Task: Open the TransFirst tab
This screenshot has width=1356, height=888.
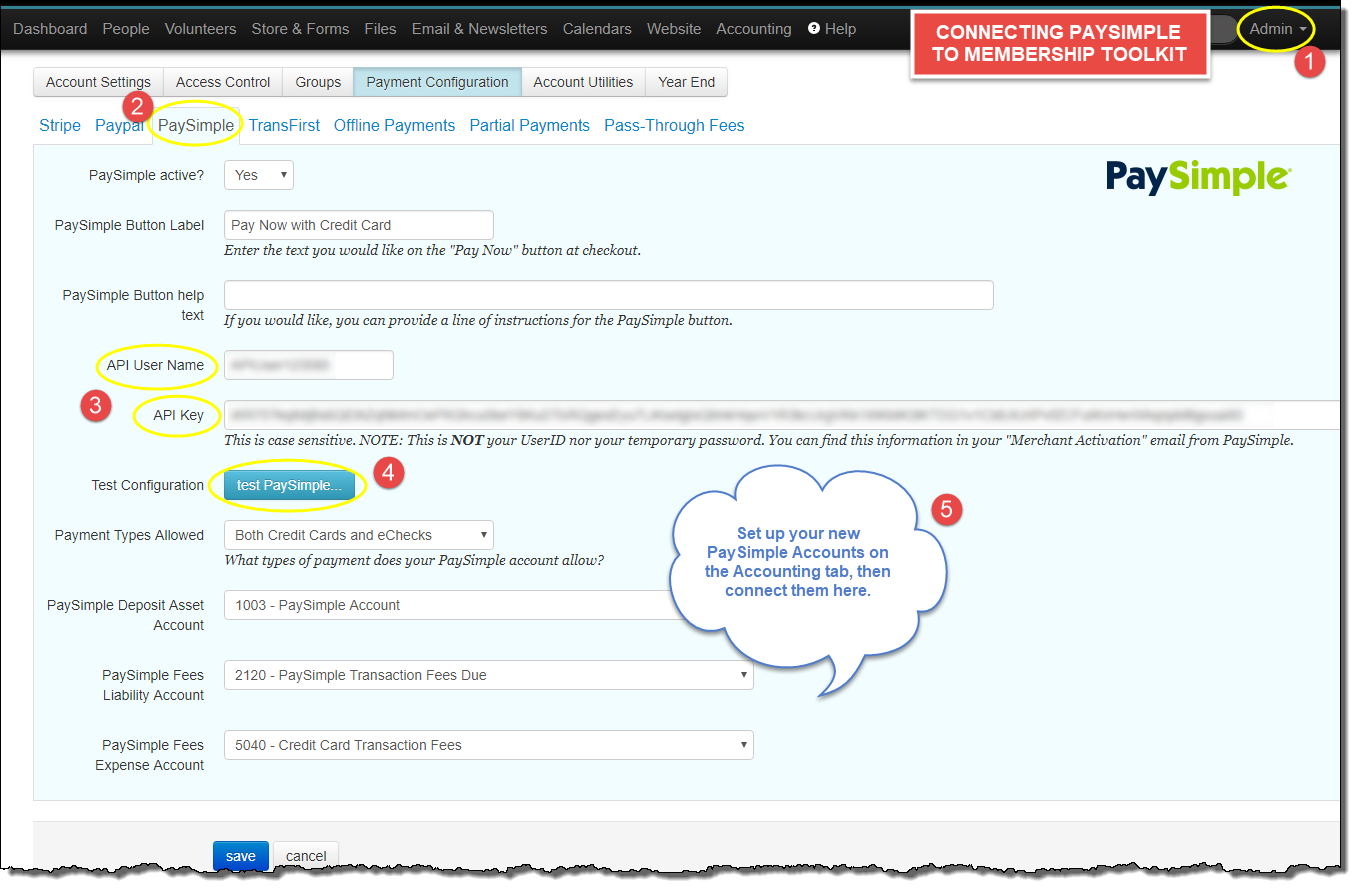Action: 284,125
